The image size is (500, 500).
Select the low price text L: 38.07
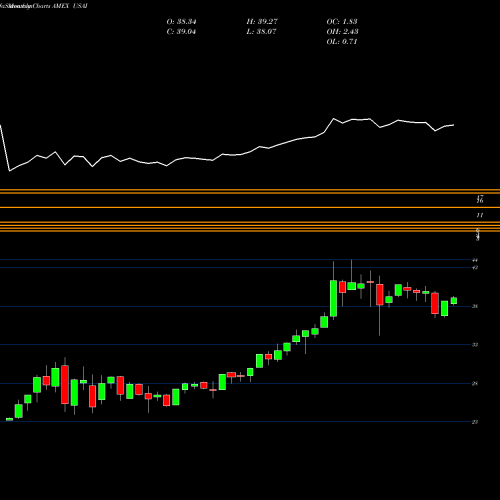coord(262,32)
